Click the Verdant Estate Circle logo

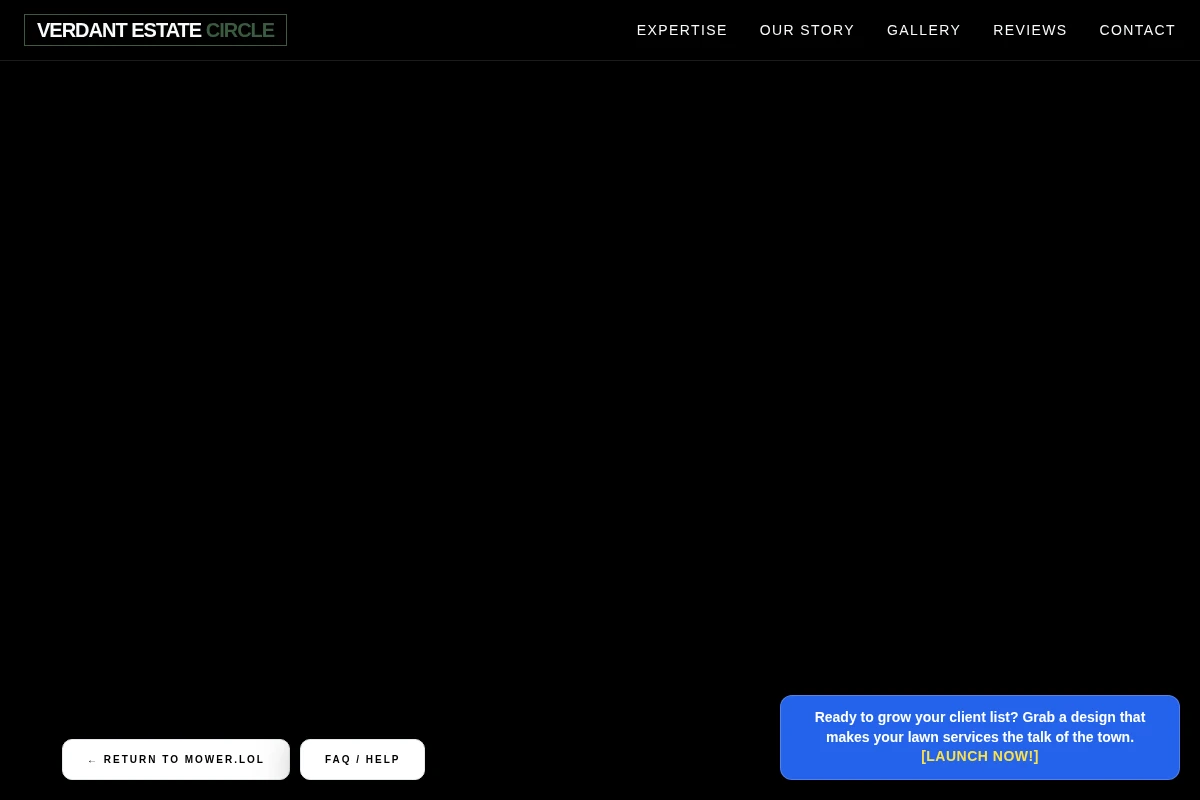click(x=155, y=30)
